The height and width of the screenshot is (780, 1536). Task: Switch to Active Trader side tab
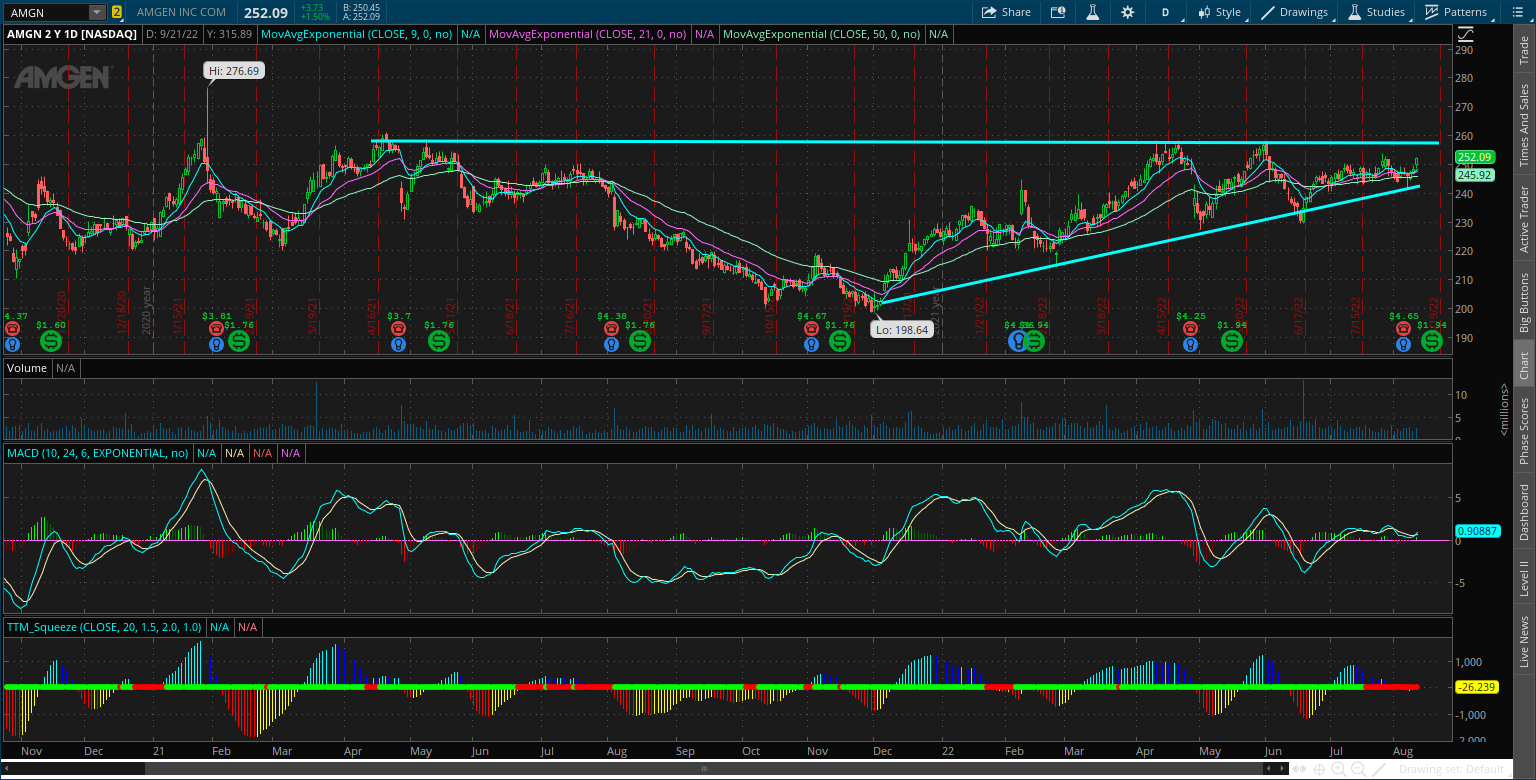click(x=1524, y=220)
